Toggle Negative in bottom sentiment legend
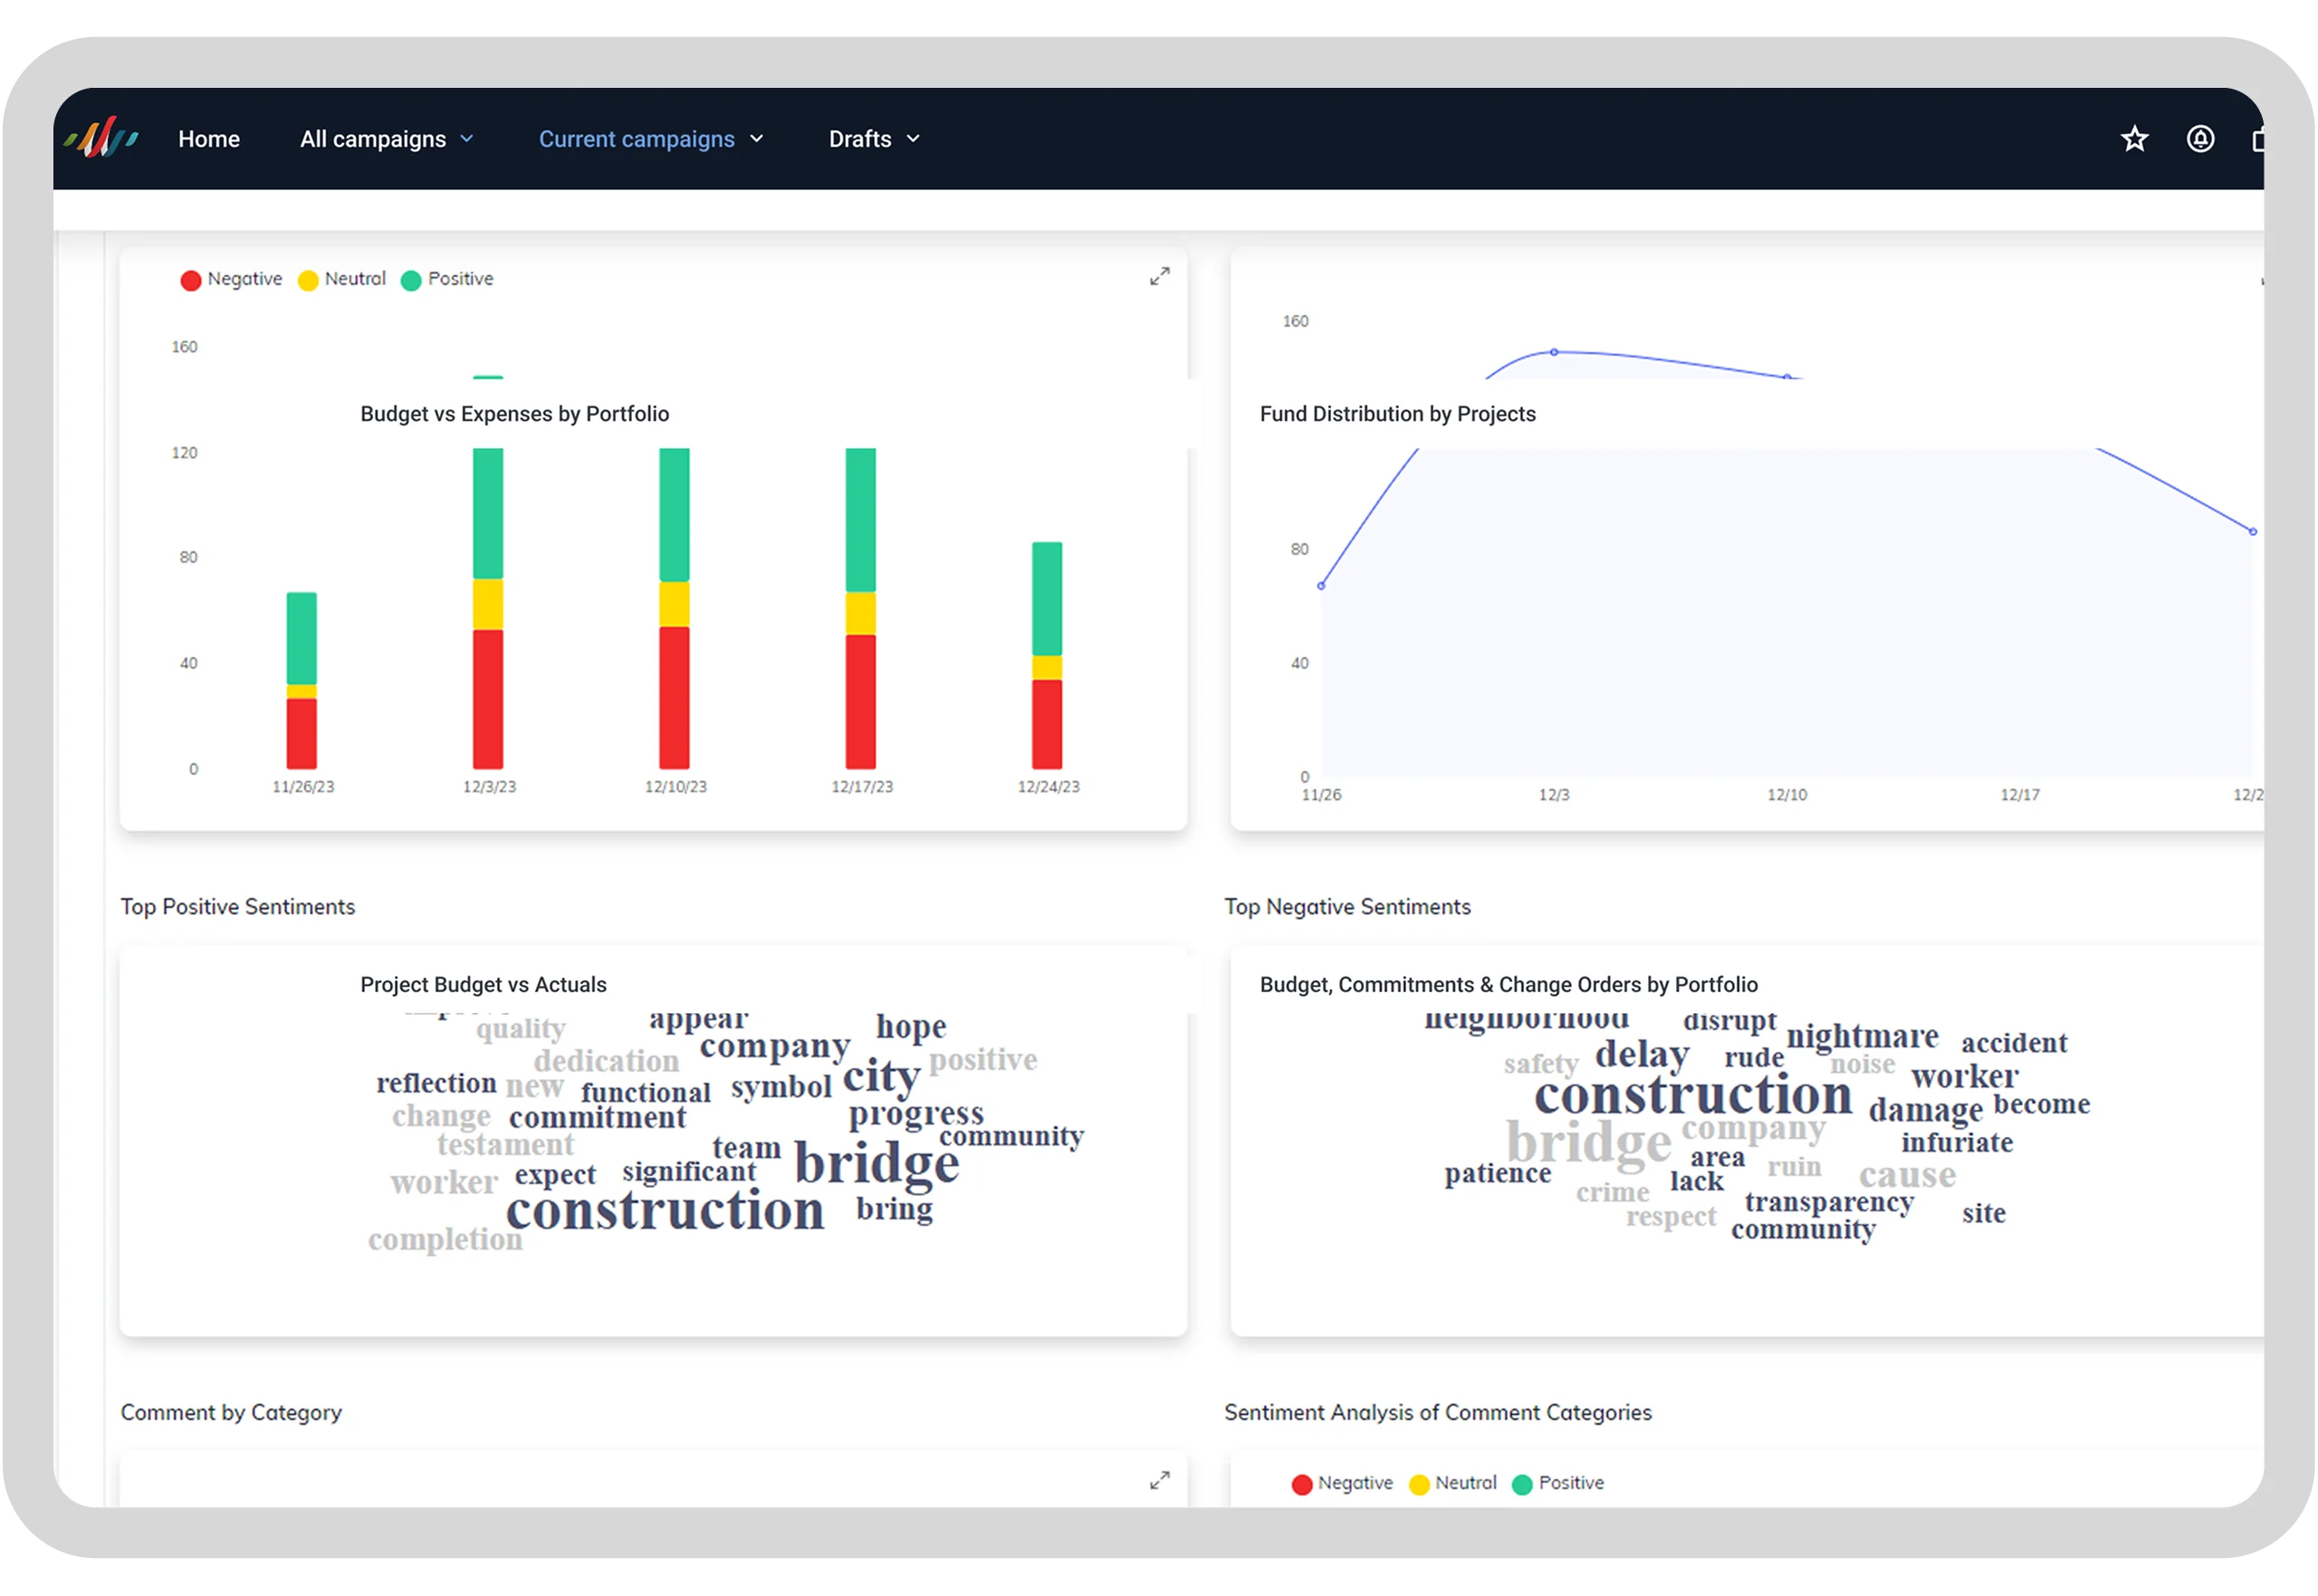2318x1596 pixels. (x=1342, y=1483)
